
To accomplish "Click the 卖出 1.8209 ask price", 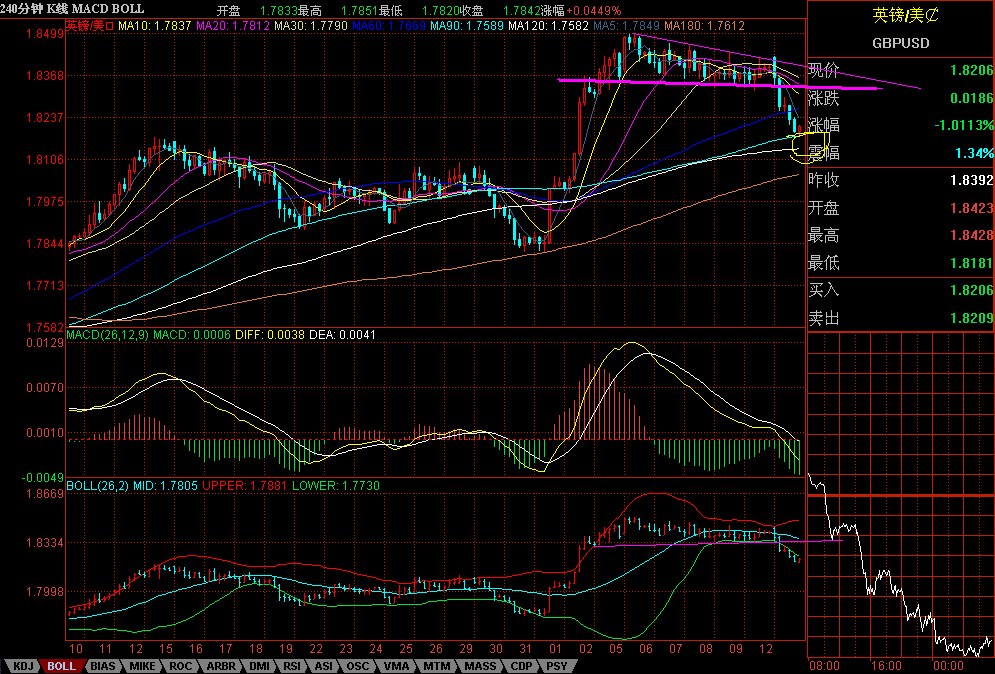I will coord(900,318).
